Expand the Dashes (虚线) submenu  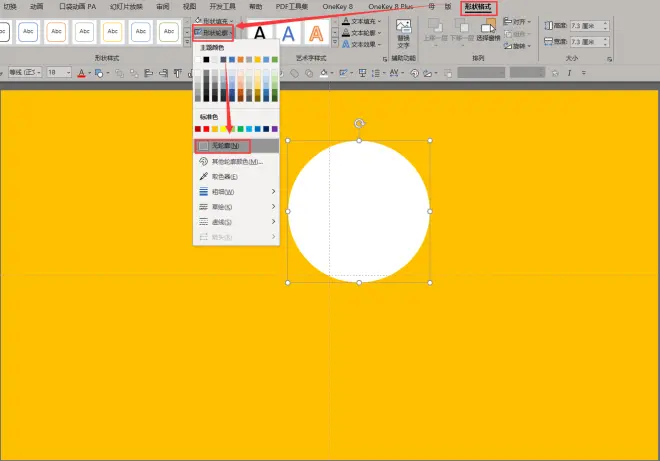coord(236,222)
